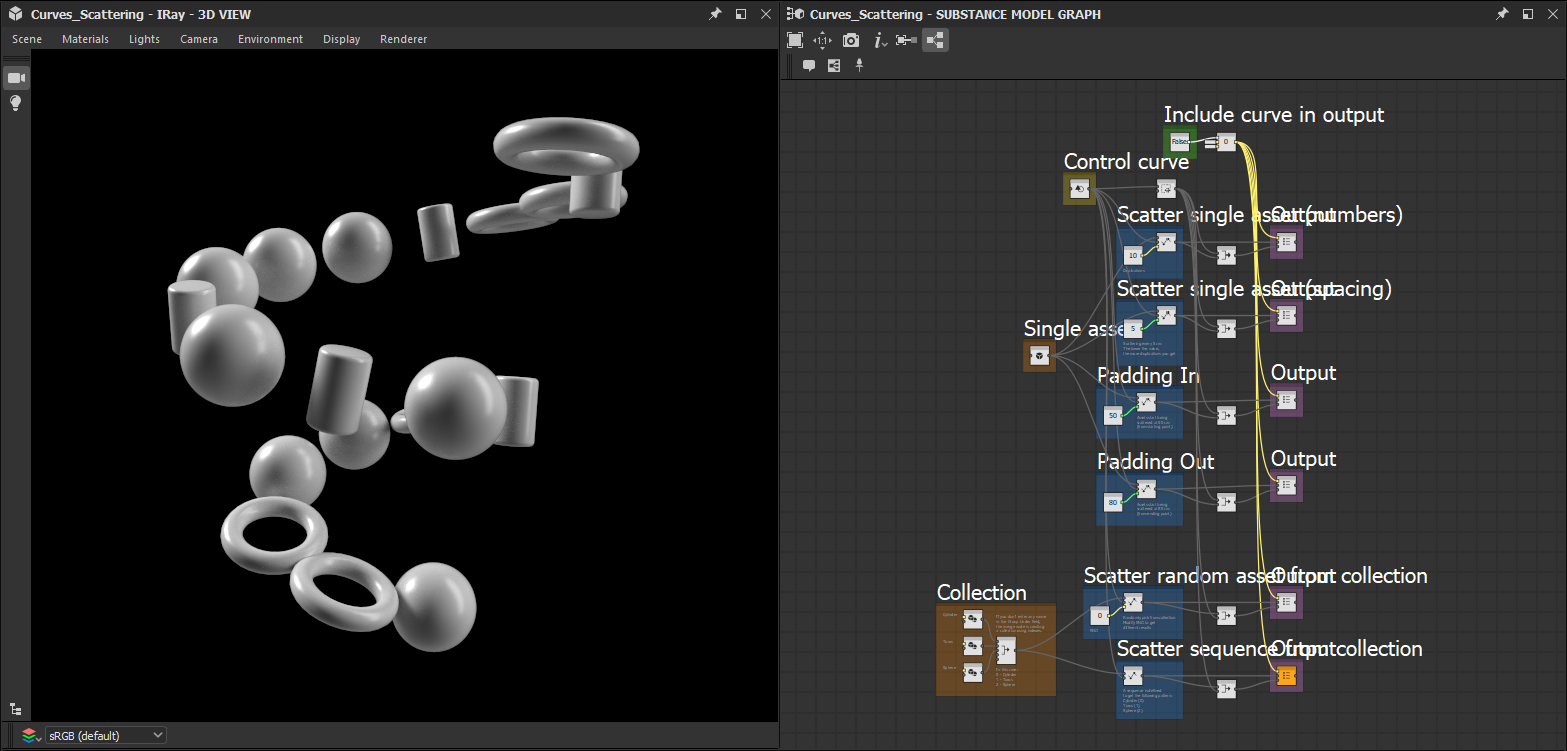Click the pin button on the 3D VIEW title bar
Screen dimensions: 1567x751
[x=713, y=14]
